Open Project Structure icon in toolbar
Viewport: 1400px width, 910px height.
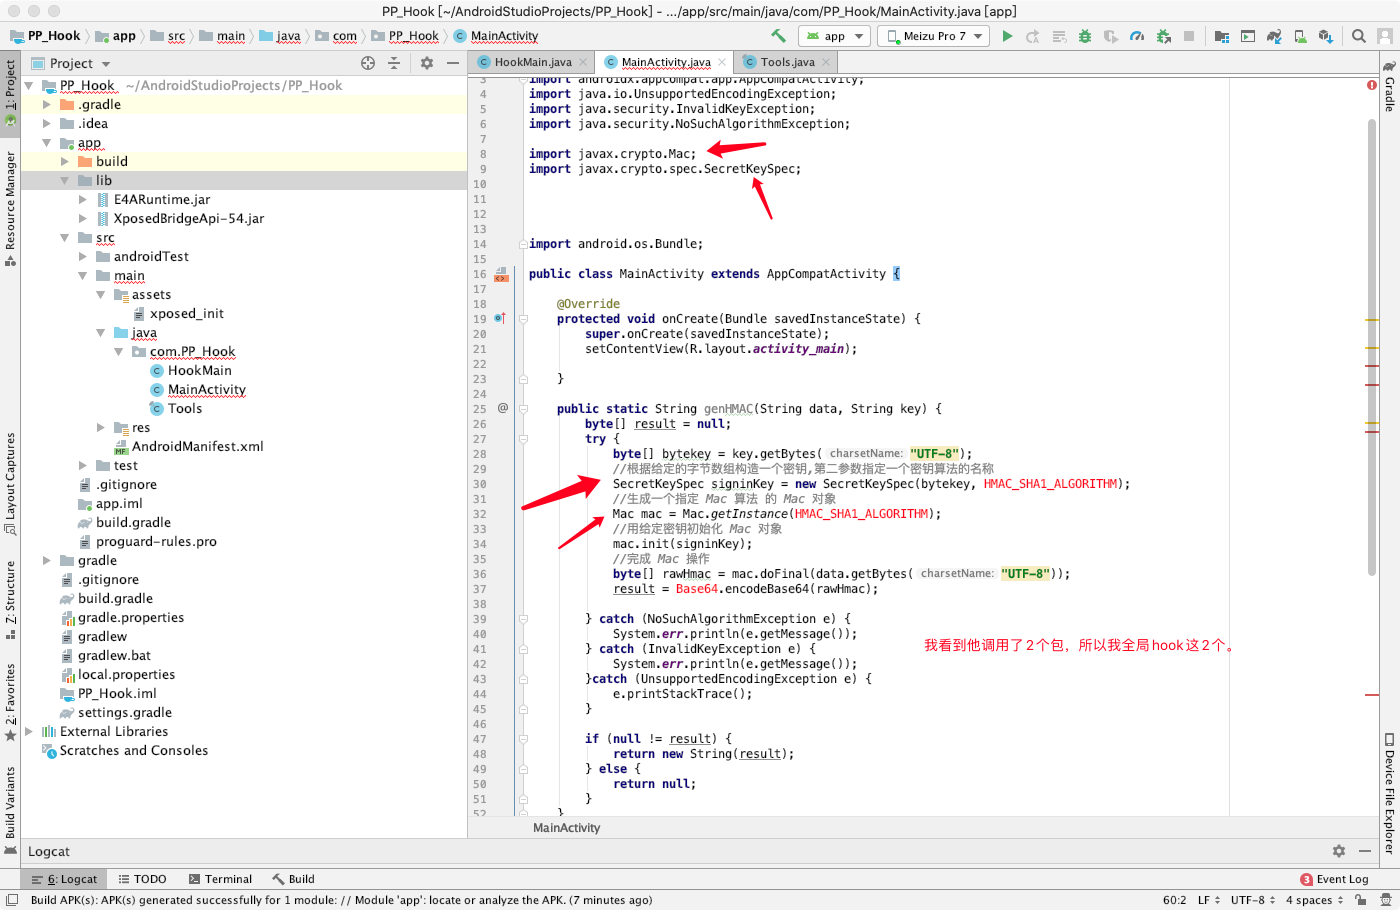[x=1221, y=36]
